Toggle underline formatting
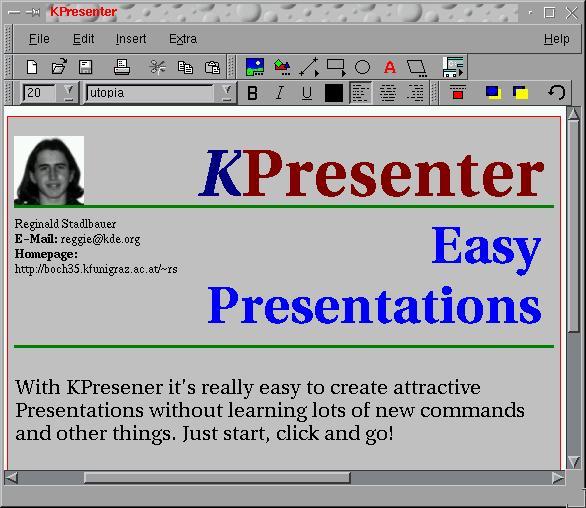 (307, 93)
